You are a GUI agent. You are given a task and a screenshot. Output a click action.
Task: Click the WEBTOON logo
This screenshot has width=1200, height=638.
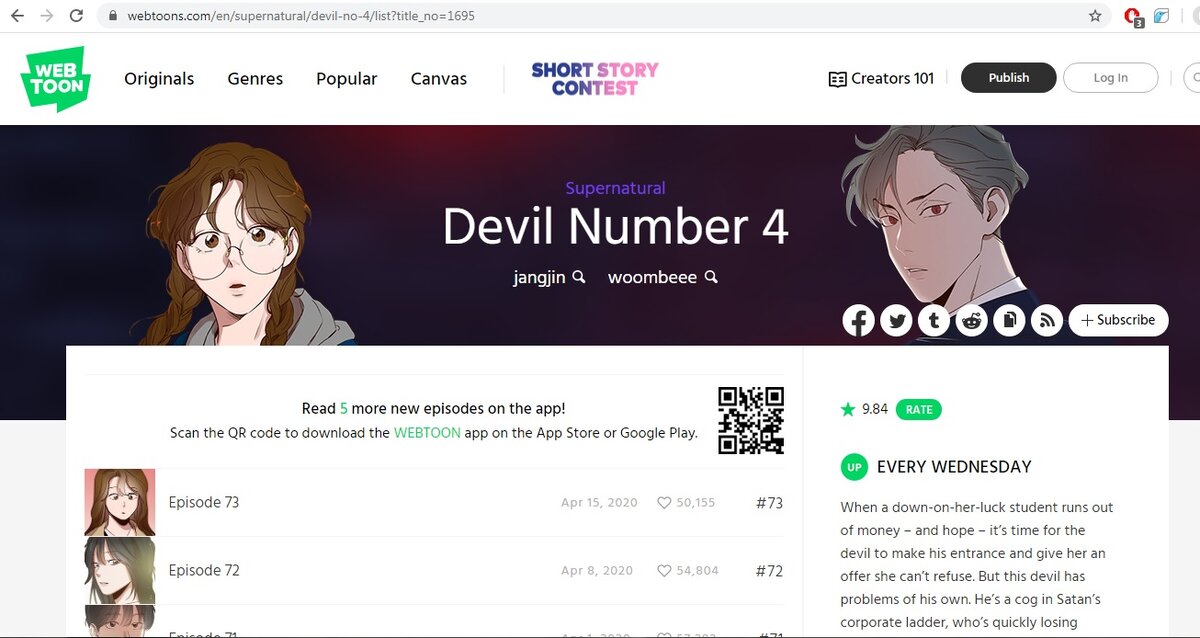(55, 79)
